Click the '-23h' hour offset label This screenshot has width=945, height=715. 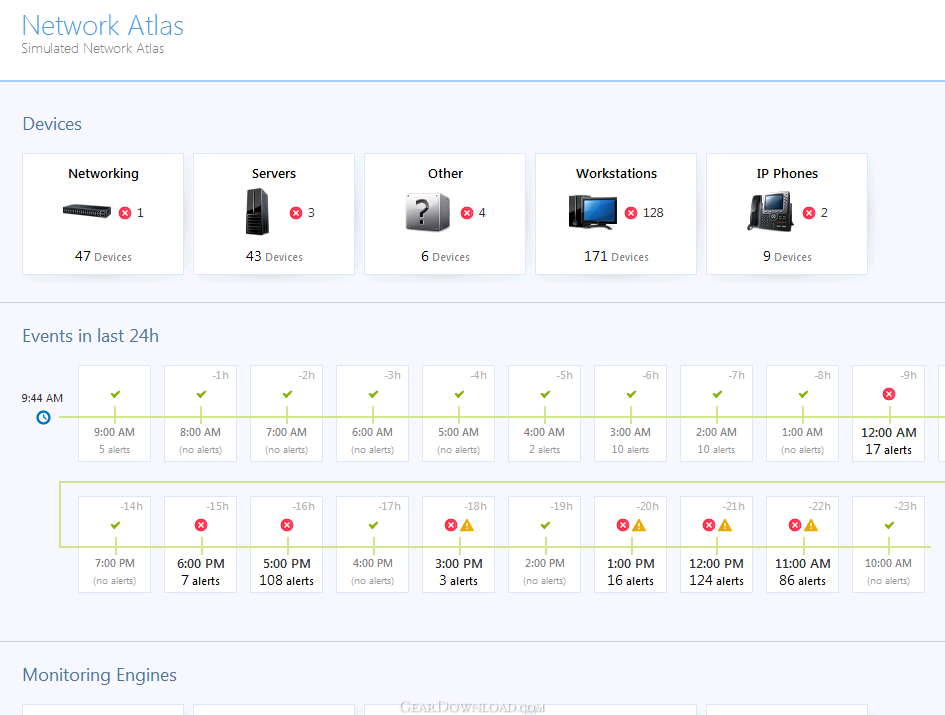pos(905,506)
